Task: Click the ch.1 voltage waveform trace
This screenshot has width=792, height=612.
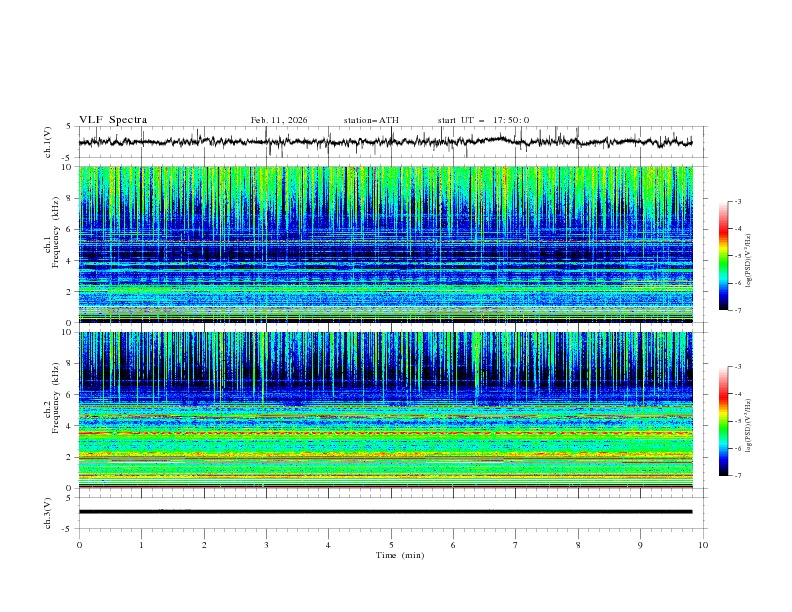Action: pos(385,142)
